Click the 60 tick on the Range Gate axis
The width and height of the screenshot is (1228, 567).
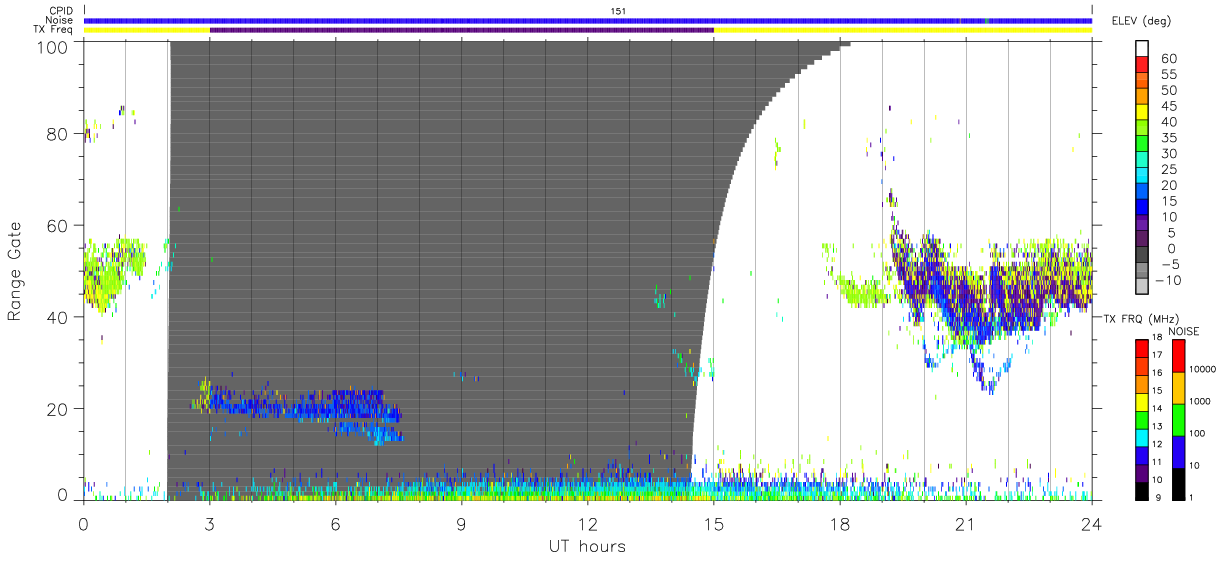pyautogui.click(x=57, y=225)
